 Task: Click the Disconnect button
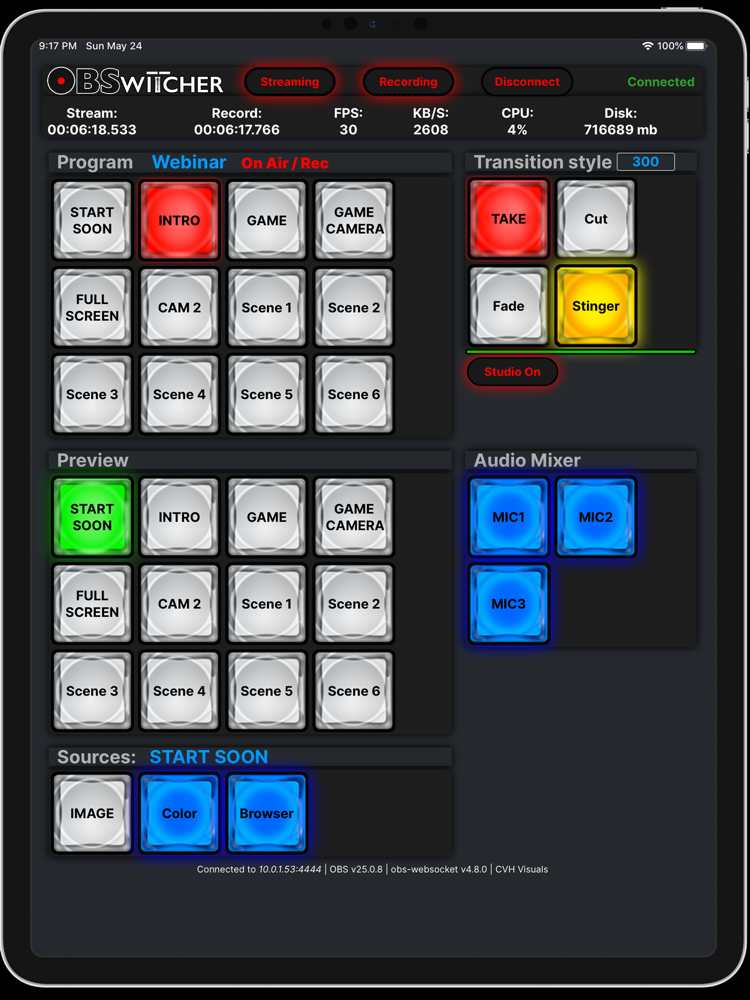pyautogui.click(x=527, y=82)
